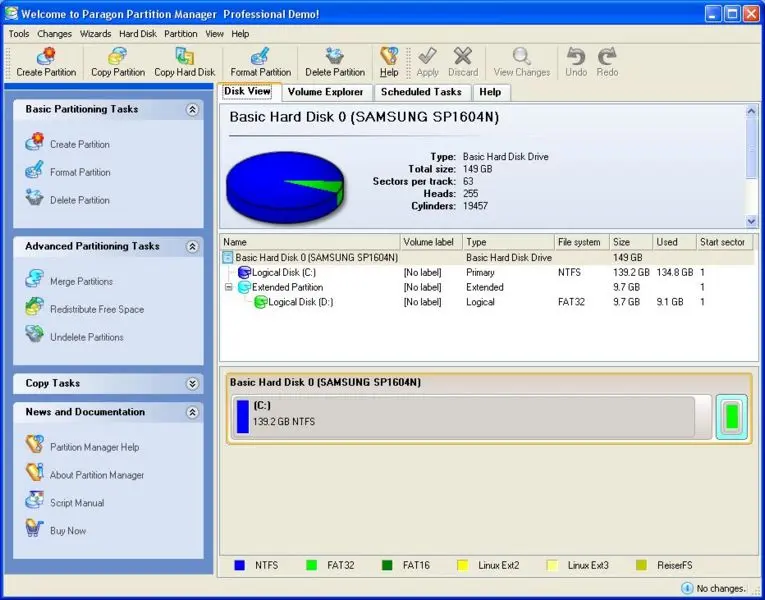This screenshot has height=600, width=765.
Task: Collapse the News and Documentation panel
Action: tap(192, 413)
